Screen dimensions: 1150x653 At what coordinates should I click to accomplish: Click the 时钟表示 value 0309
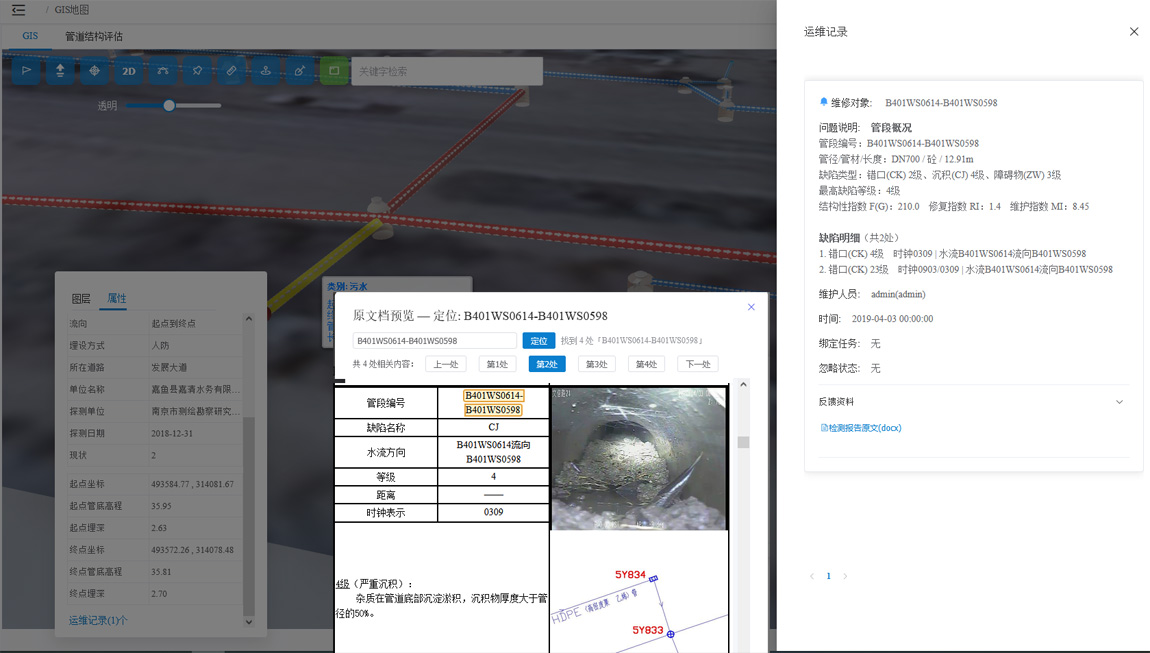point(494,512)
